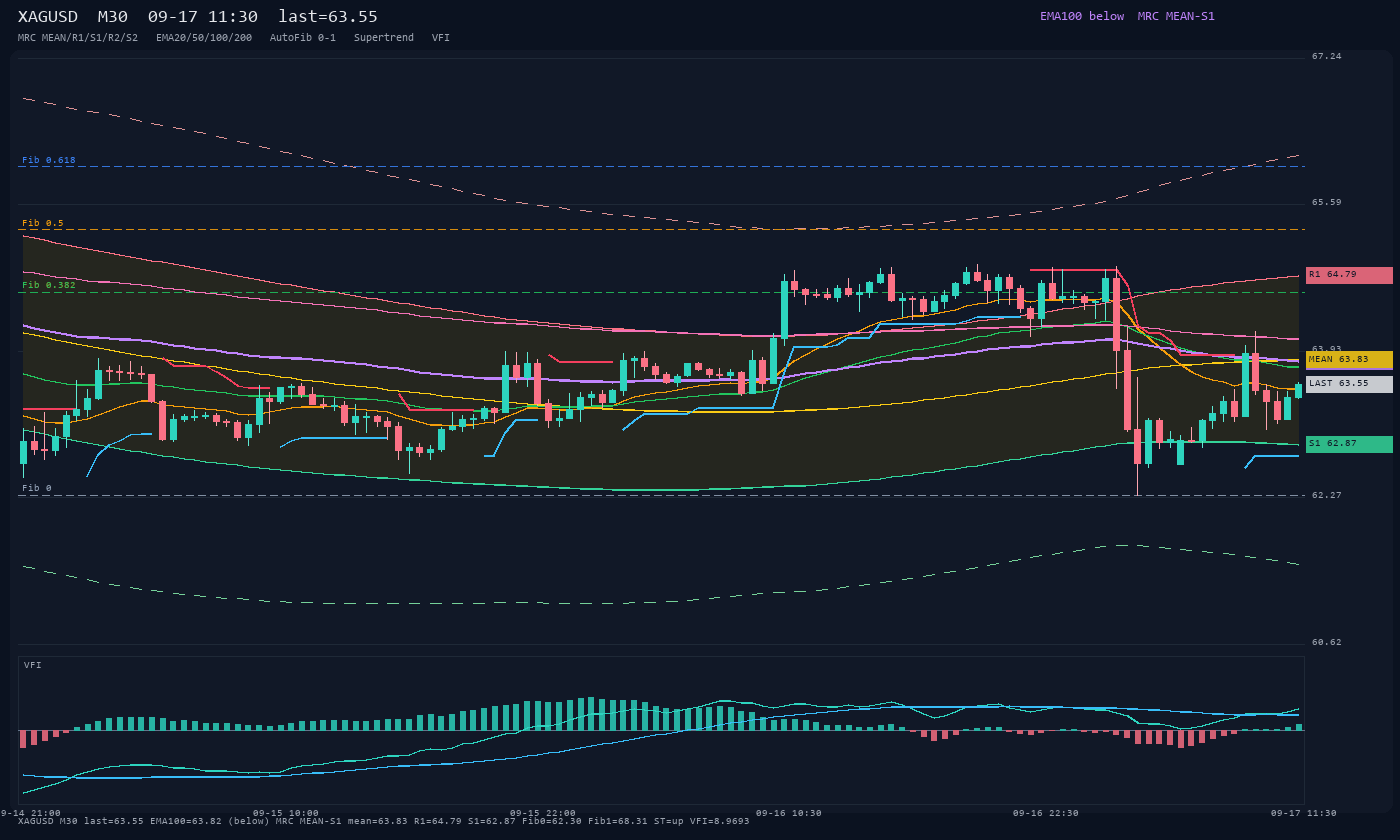Screen dimensions: 1400x840
Task: Click the 65.59 price axis label
Action: [1327, 203]
